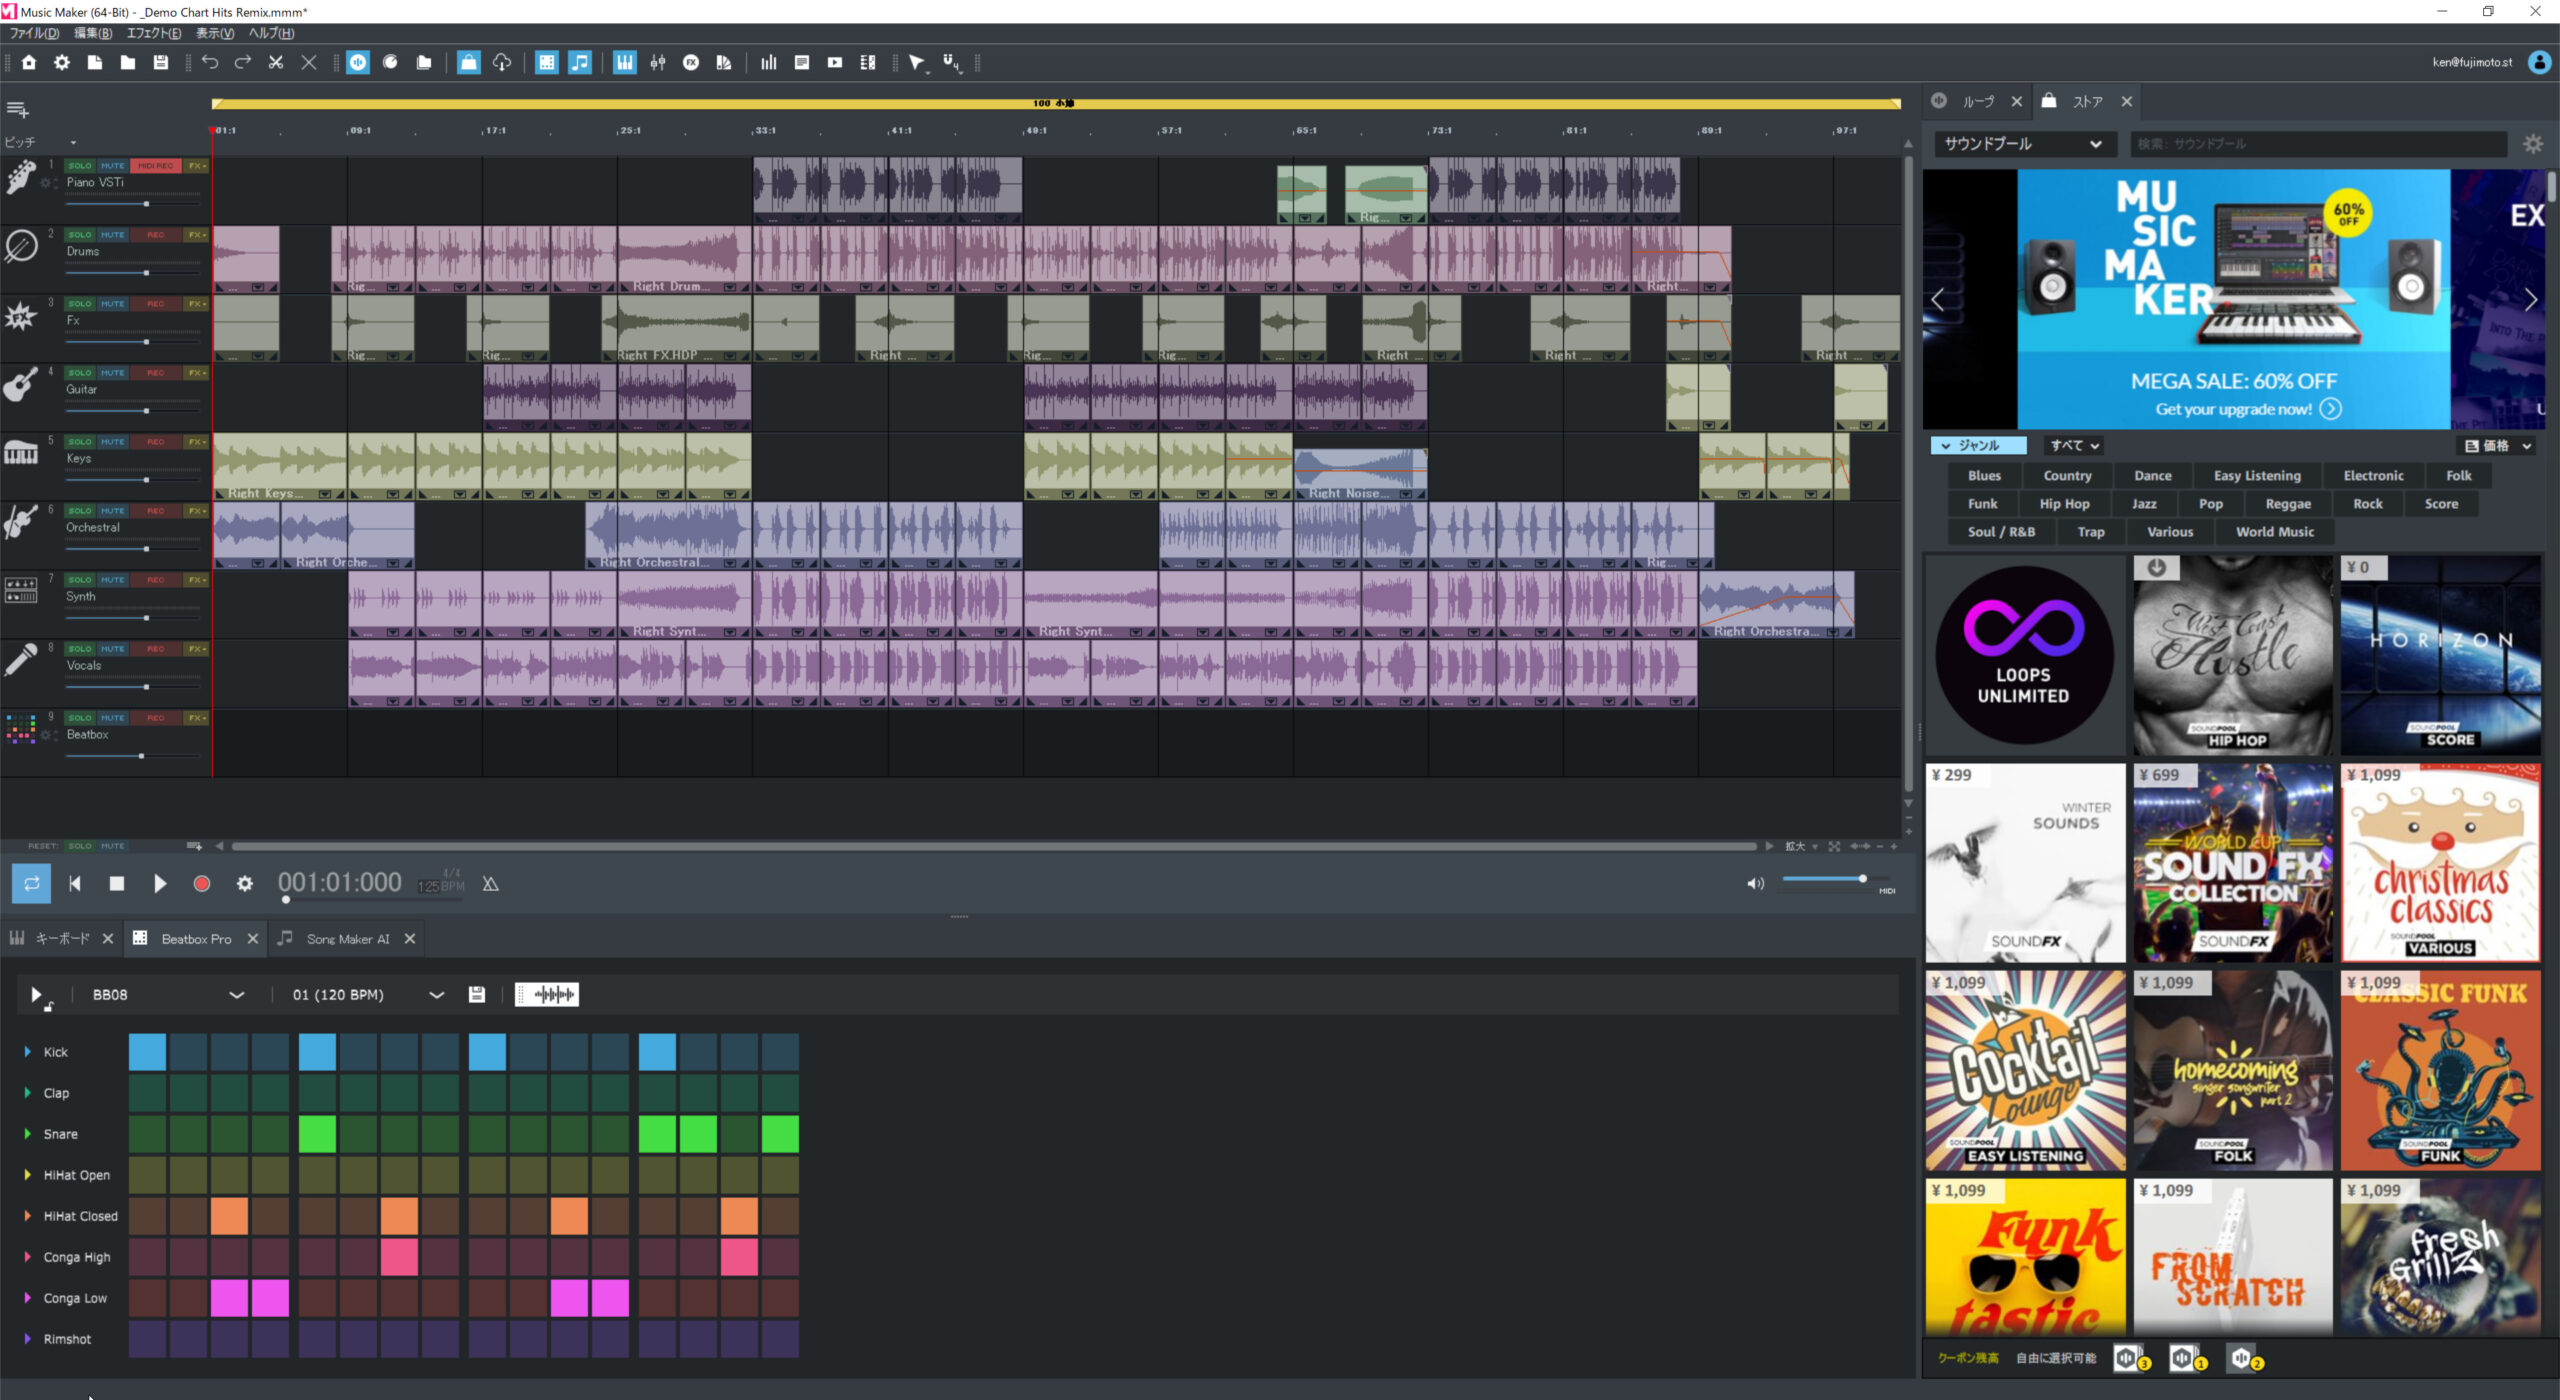This screenshot has width=2560, height=1400.
Task: Solo the Piano VSTi track
Action: (x=80, y=166)
